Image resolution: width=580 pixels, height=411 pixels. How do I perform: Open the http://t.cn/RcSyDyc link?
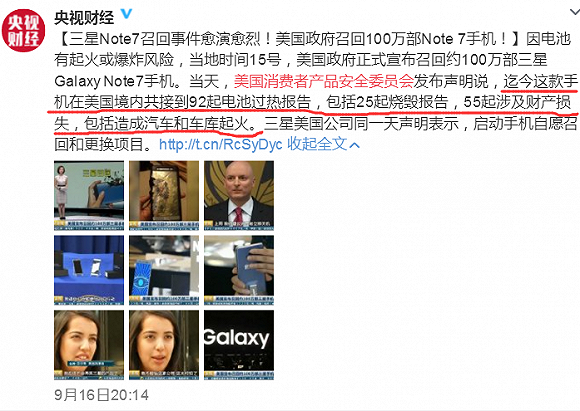(x=220, y=144)
